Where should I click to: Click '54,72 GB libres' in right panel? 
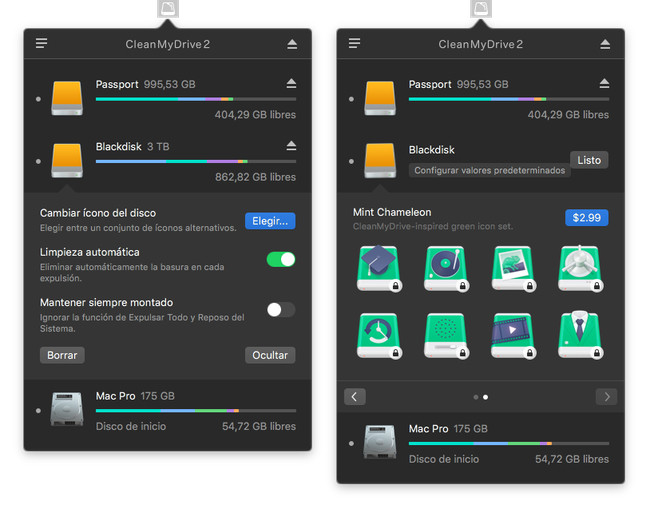(572, 459)
